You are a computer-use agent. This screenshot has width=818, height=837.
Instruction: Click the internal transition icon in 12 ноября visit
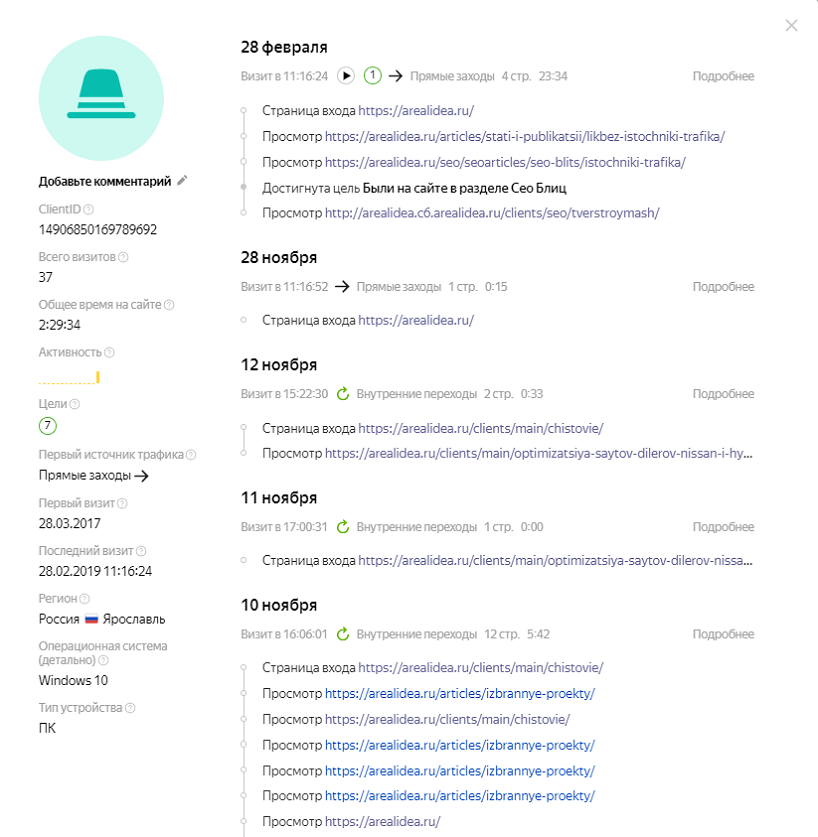click(343, 394)
